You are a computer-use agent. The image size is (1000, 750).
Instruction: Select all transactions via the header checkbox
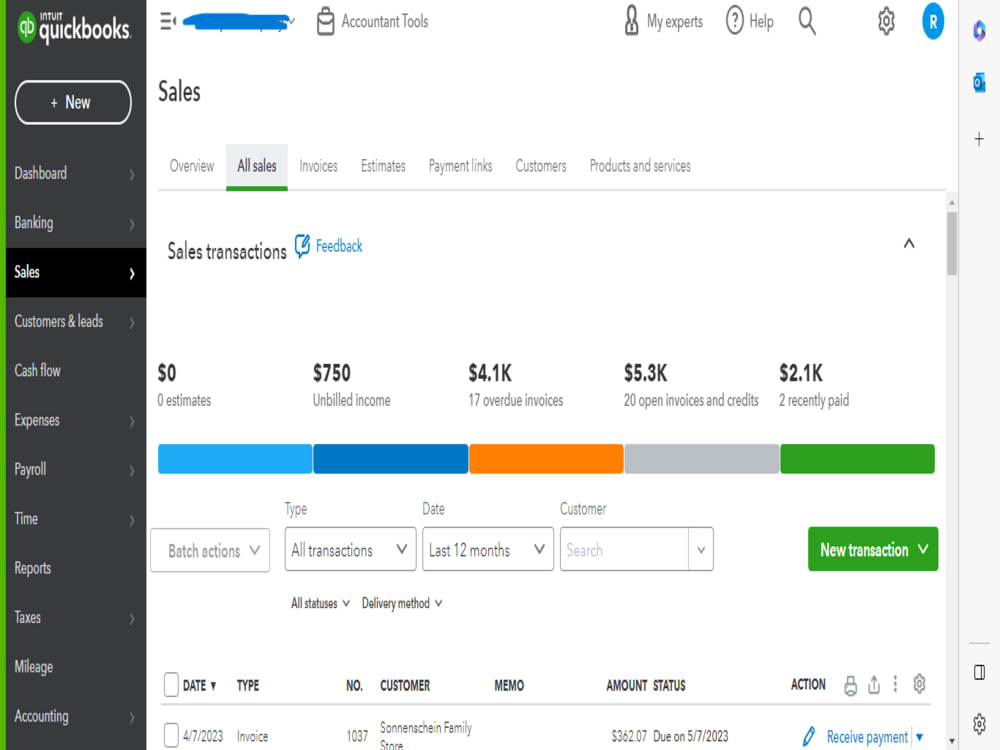click(x=170, y=685)
